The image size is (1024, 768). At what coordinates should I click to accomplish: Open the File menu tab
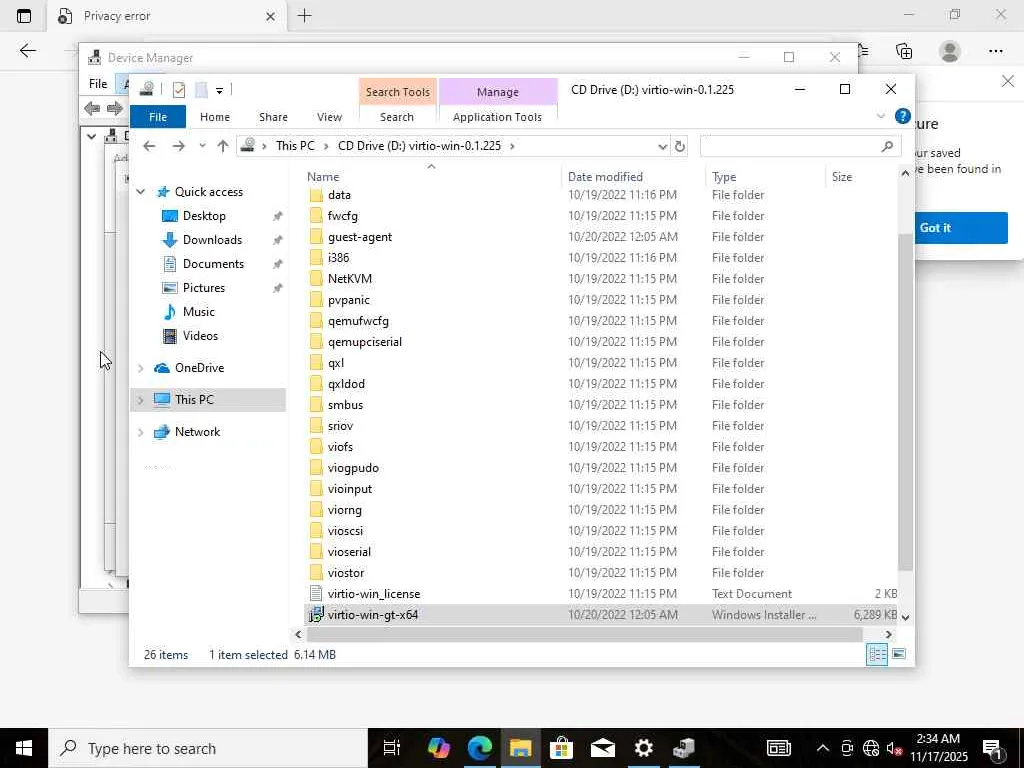point(158,117)
